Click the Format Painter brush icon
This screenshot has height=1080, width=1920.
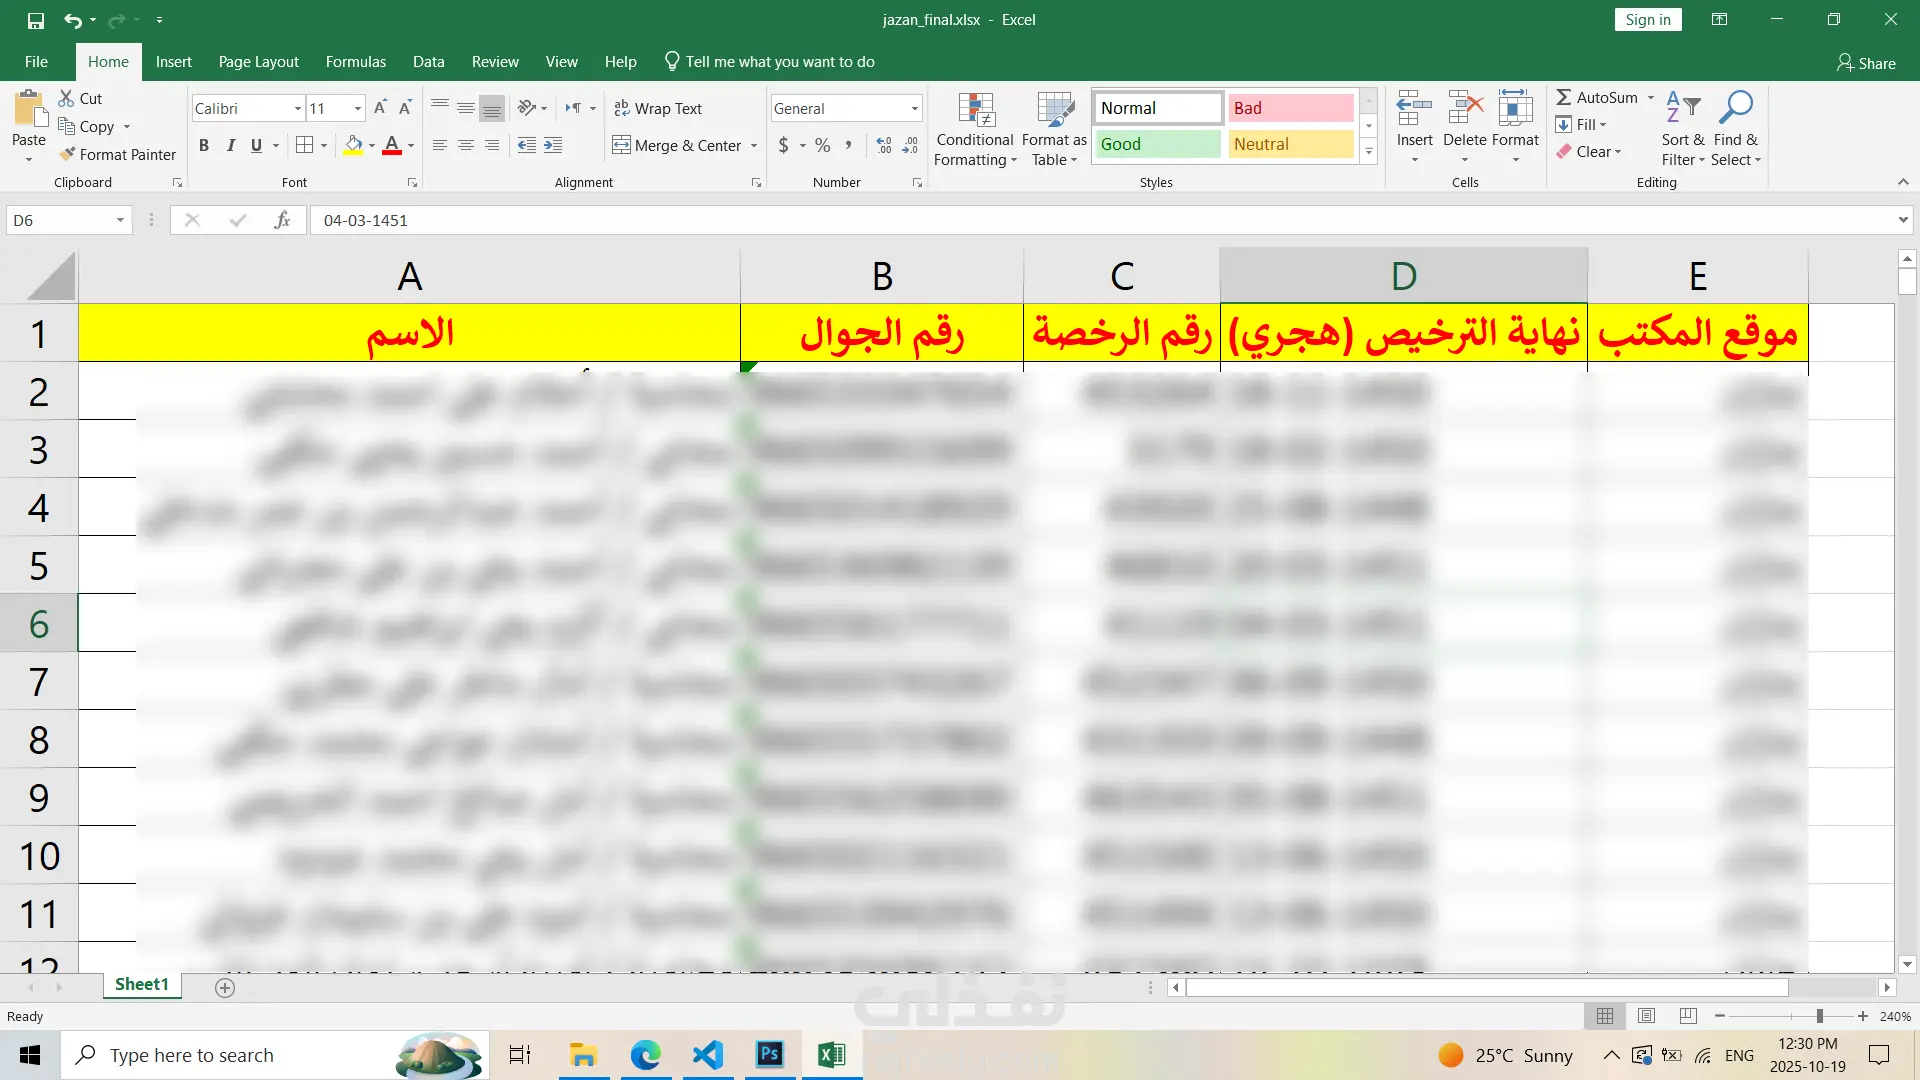point(67,154)
